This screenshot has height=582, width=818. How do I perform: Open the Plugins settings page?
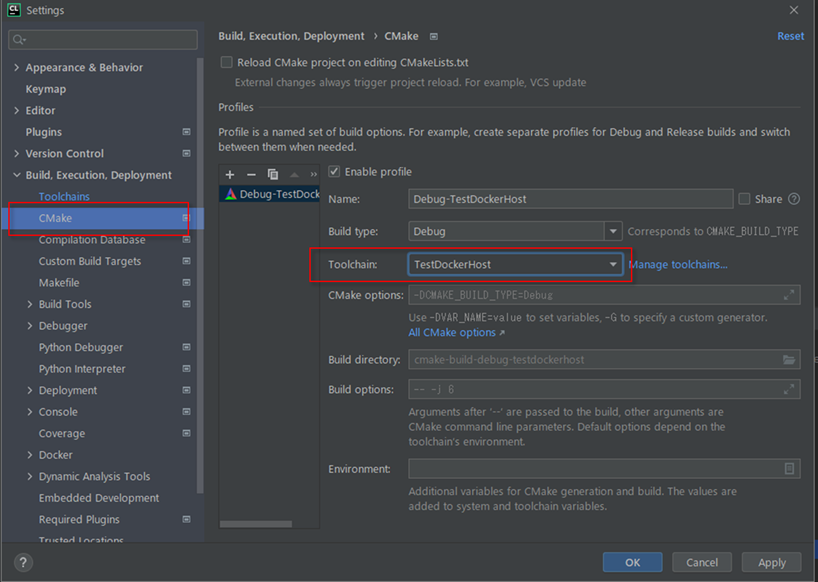[44, 132]
